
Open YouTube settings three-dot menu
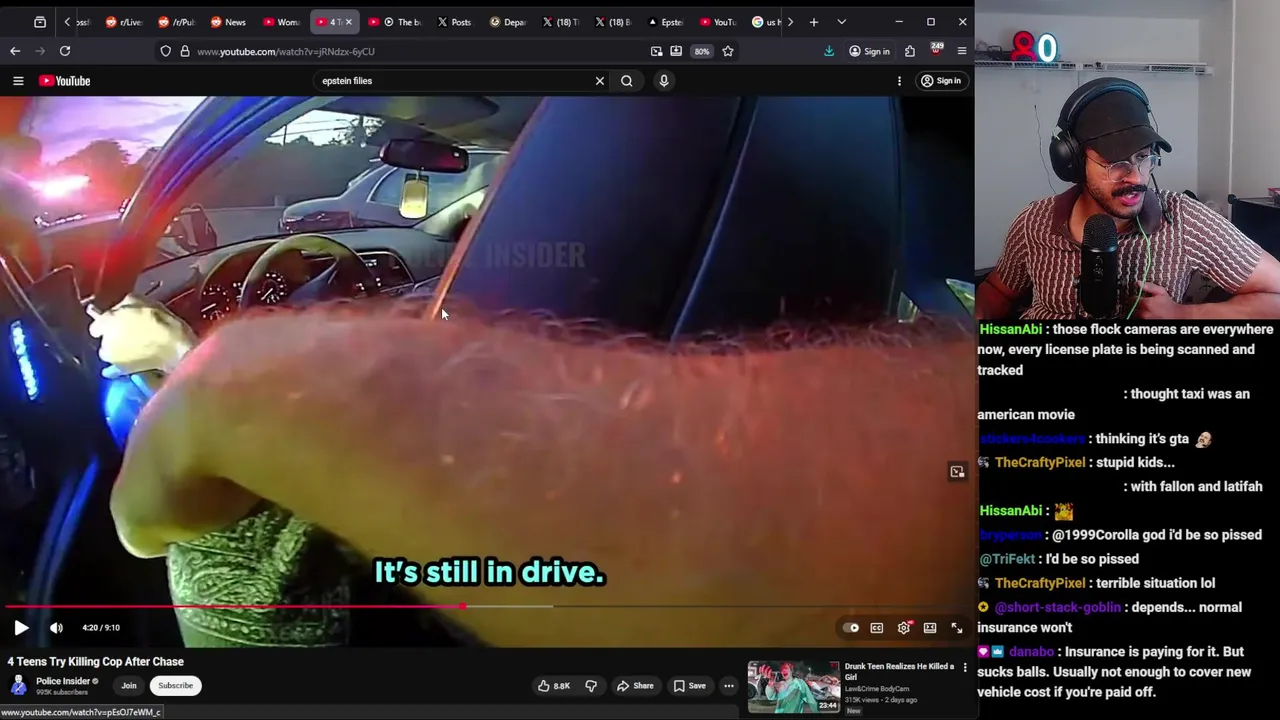point(899,81)
